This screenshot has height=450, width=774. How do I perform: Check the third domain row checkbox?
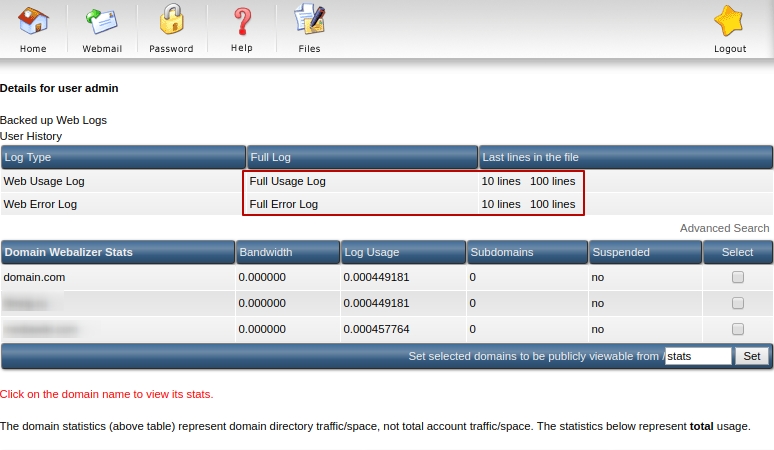pos(738,329)
